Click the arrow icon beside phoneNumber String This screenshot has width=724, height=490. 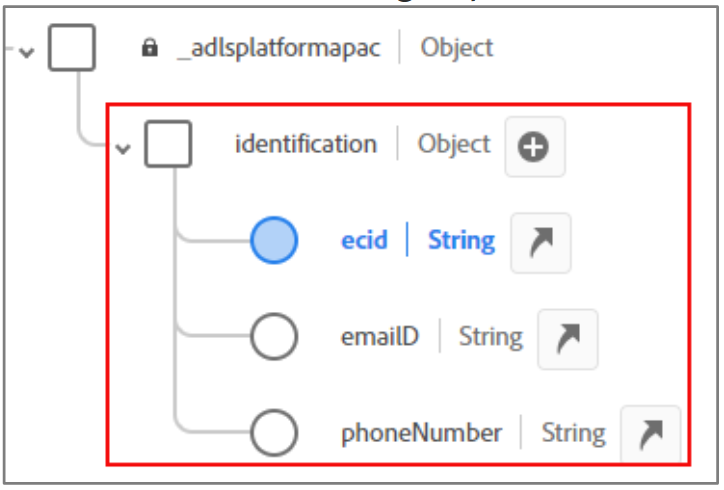(651, 434)
